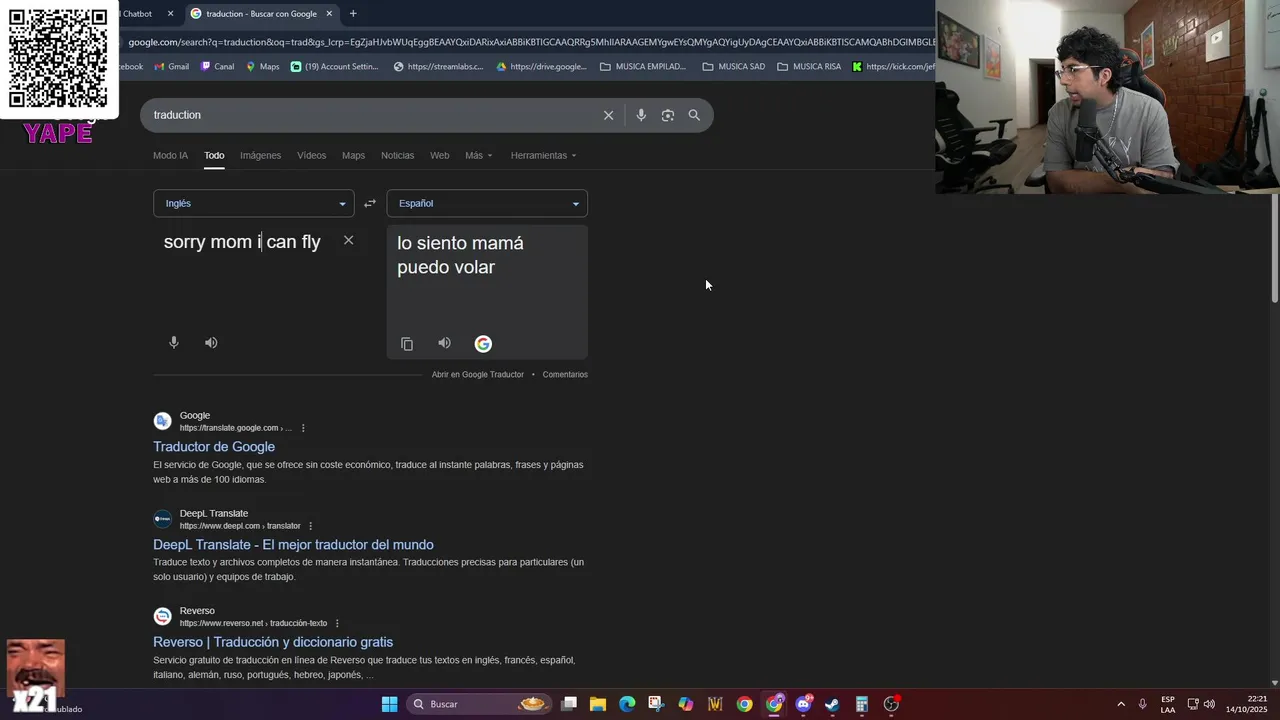Expand the Más search filter menu
Viewport: 1280px width, 720px height.
pos(479,155)
